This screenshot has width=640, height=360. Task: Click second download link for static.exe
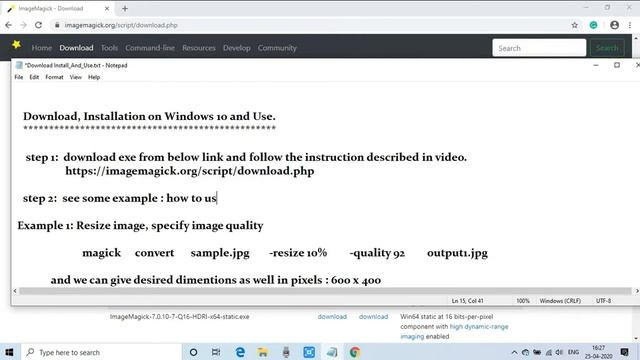click(373, 317)
